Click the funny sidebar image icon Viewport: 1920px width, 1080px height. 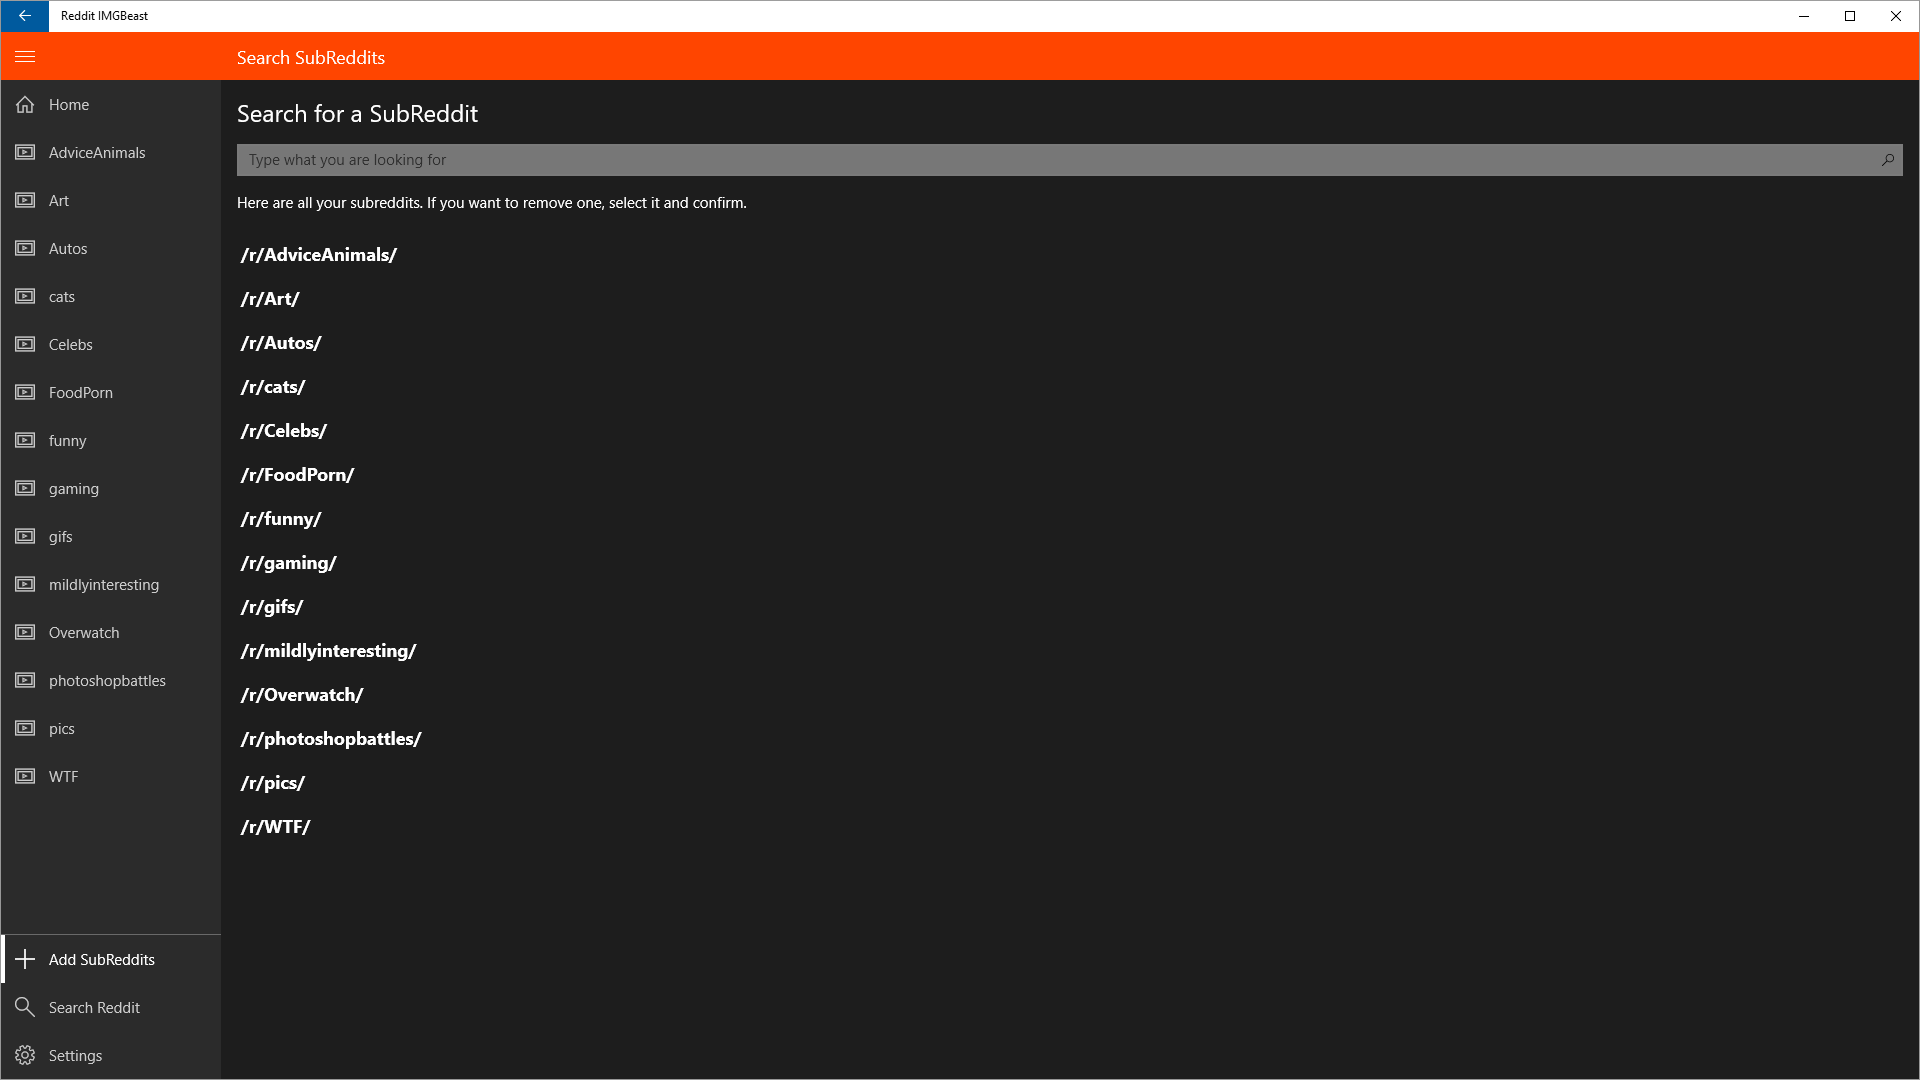pos(25,440)
